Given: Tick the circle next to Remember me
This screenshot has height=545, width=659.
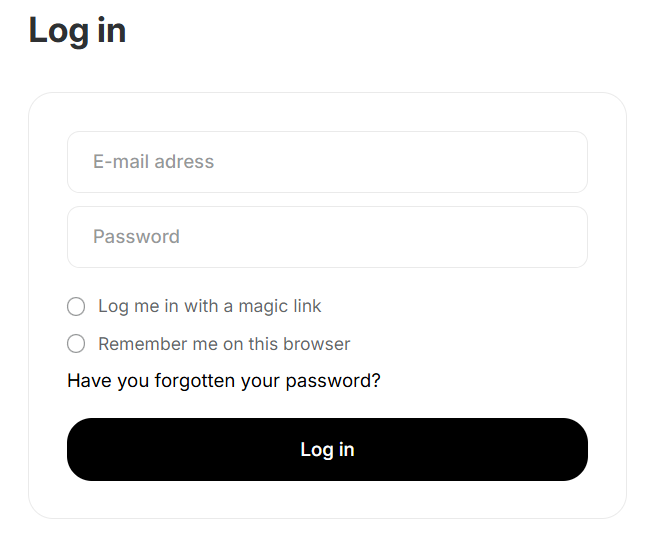Looking at the screenshot, I should point(76,344).
